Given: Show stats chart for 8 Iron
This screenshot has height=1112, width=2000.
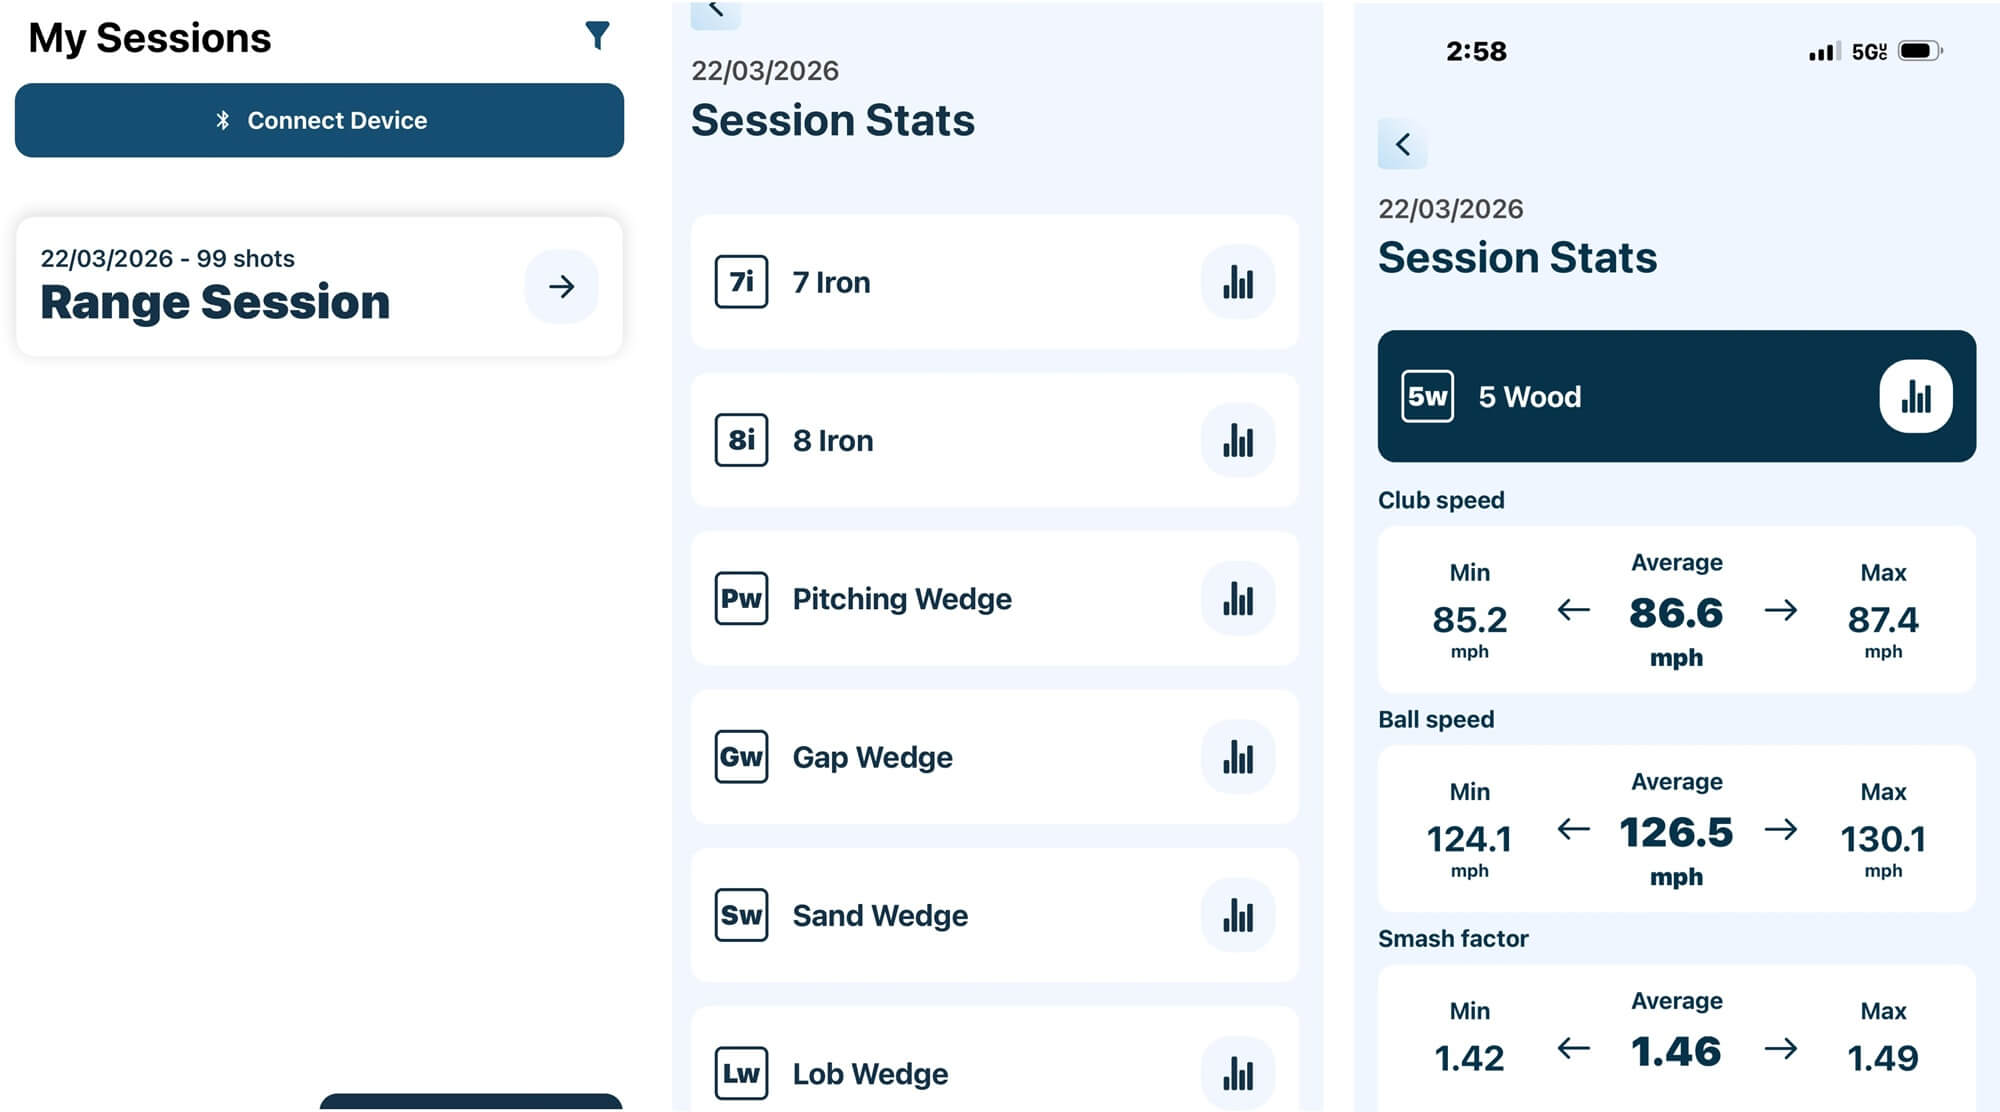Looking at the screenshot, I should [x=1237, y=441].
